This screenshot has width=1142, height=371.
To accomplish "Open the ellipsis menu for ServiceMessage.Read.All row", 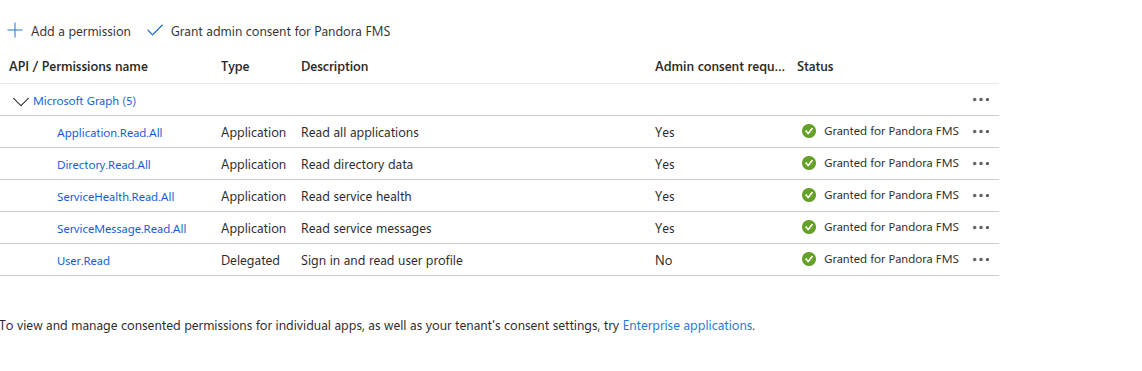I will 981,228.
